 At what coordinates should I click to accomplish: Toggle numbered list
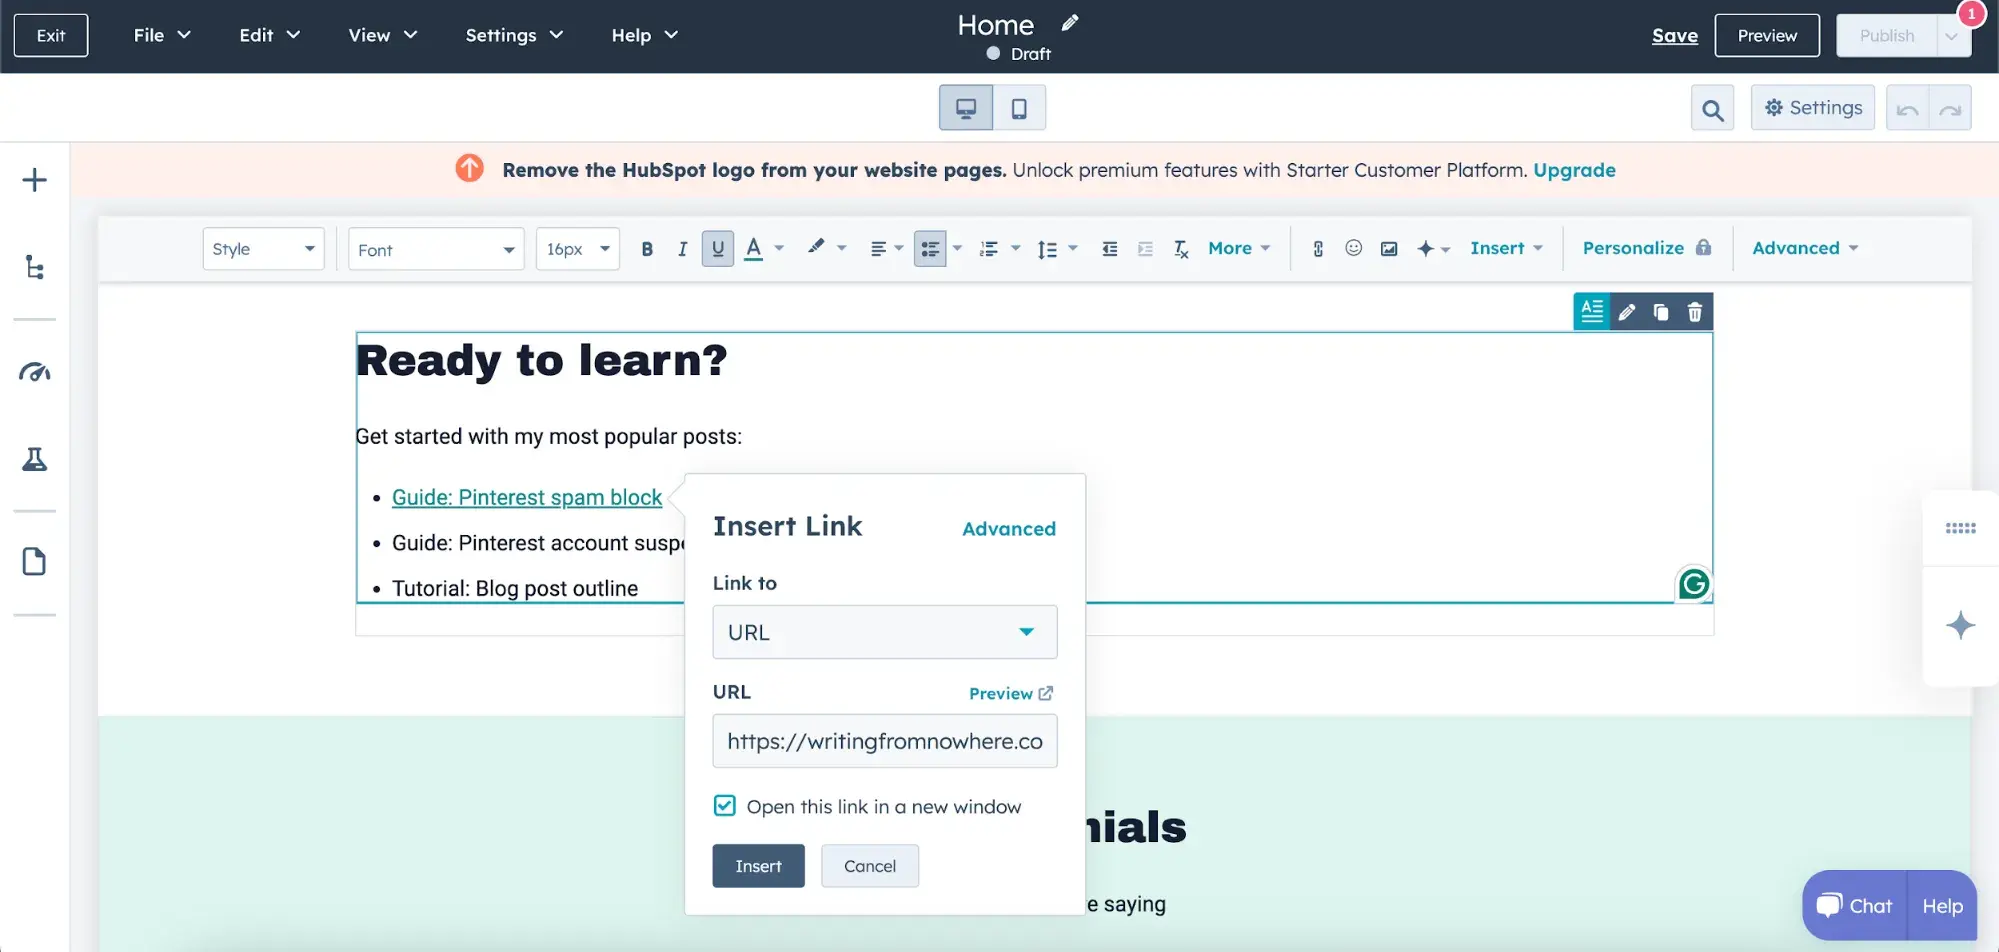point(989,249)
